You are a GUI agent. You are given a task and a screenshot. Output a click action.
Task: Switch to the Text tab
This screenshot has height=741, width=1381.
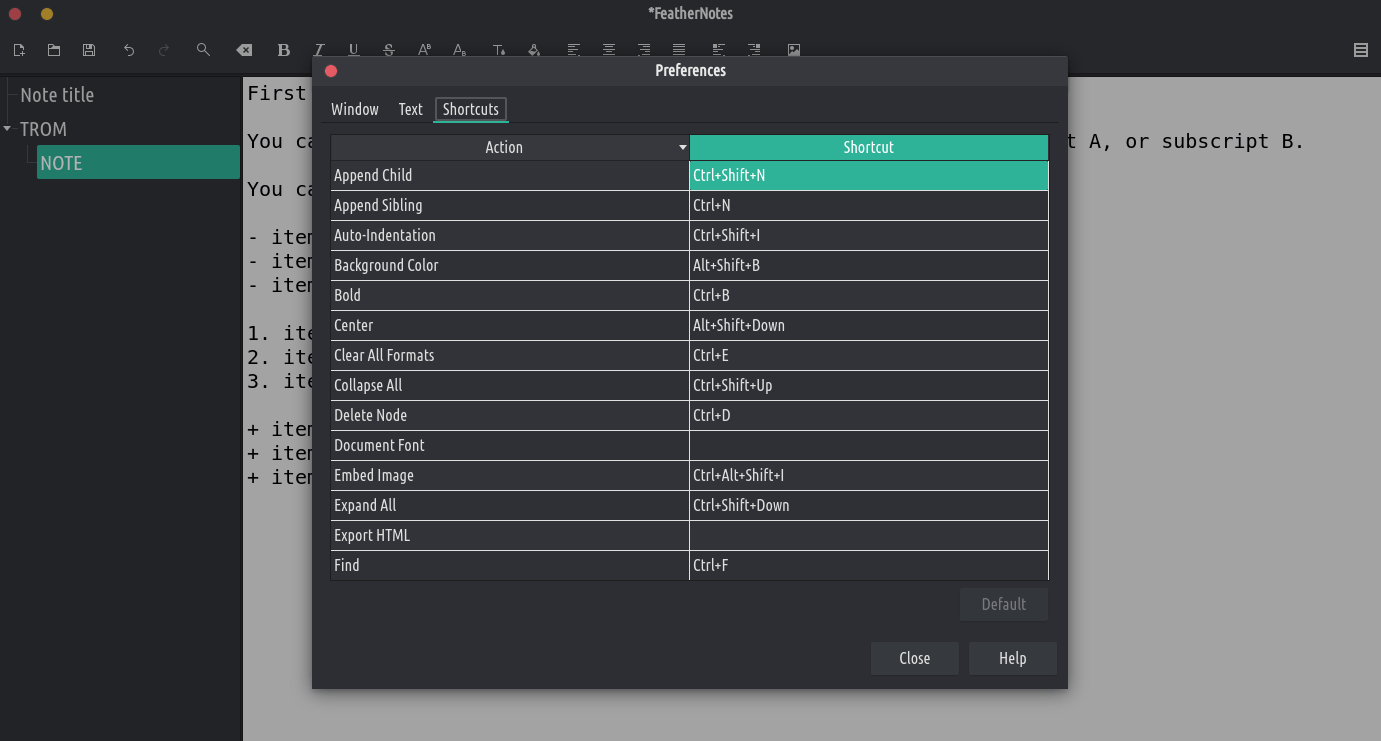[x=411, y=109]
